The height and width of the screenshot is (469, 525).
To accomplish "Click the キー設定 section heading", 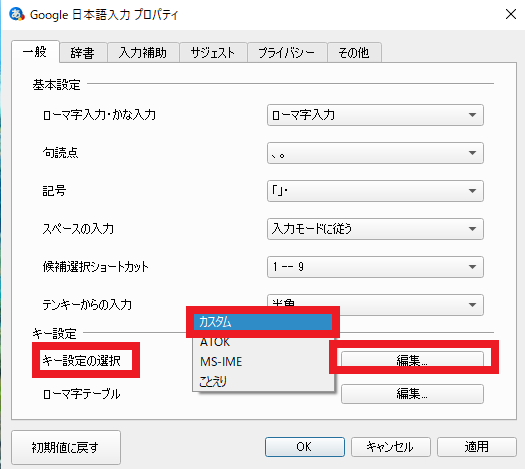I will pyautogui.click(x=54, y=334).
